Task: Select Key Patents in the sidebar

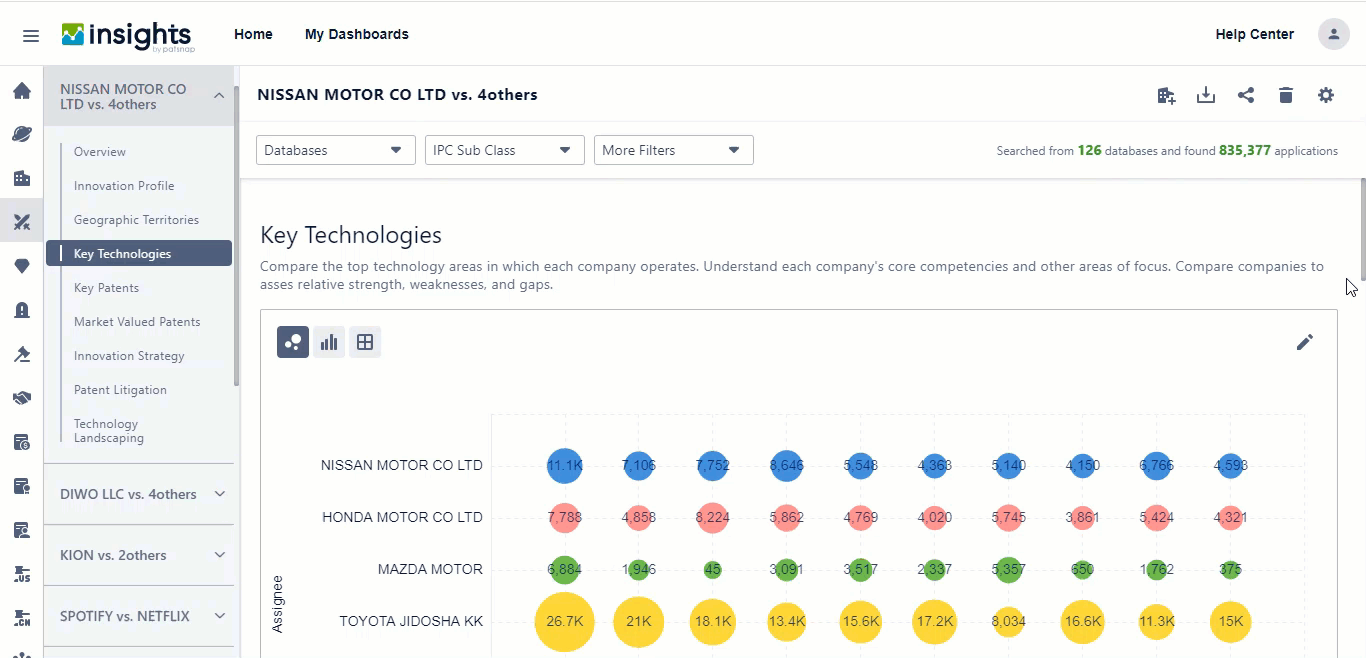Action: [106, 287]
